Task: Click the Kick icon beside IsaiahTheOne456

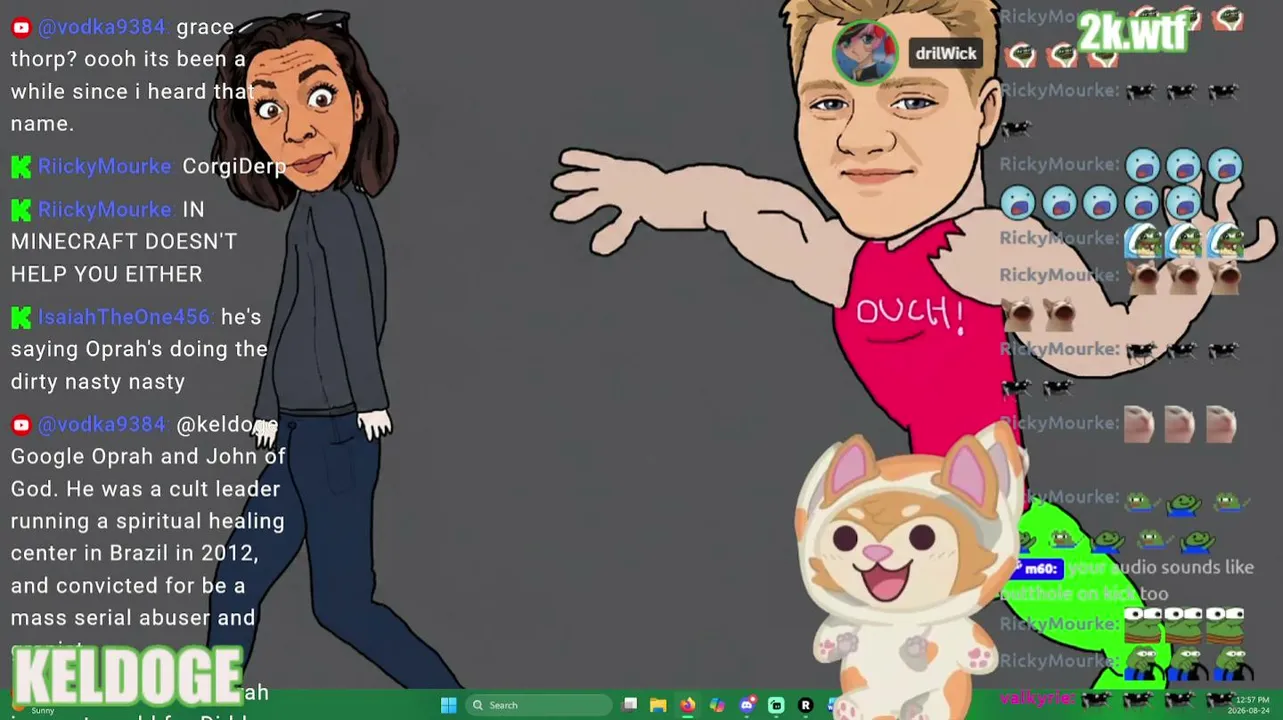Action: (x=21, y=318)
